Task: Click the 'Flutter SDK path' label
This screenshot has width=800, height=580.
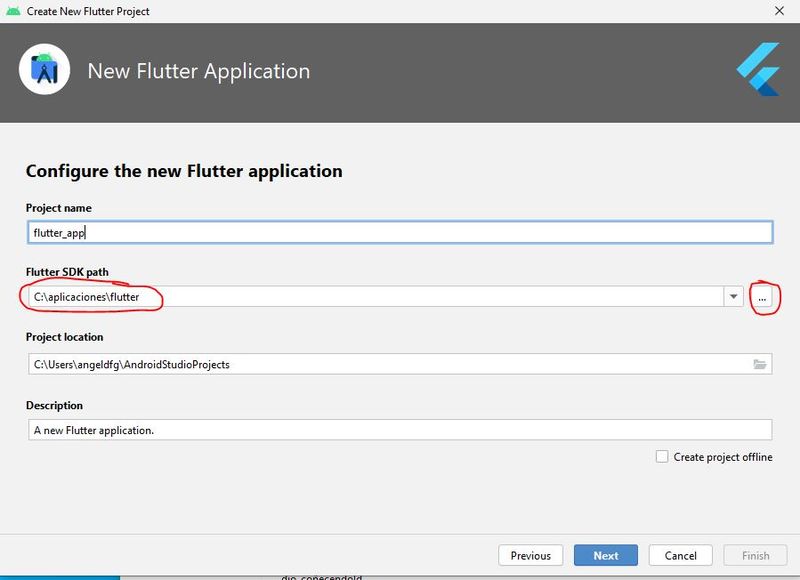Action: click(x=67, y=272)
